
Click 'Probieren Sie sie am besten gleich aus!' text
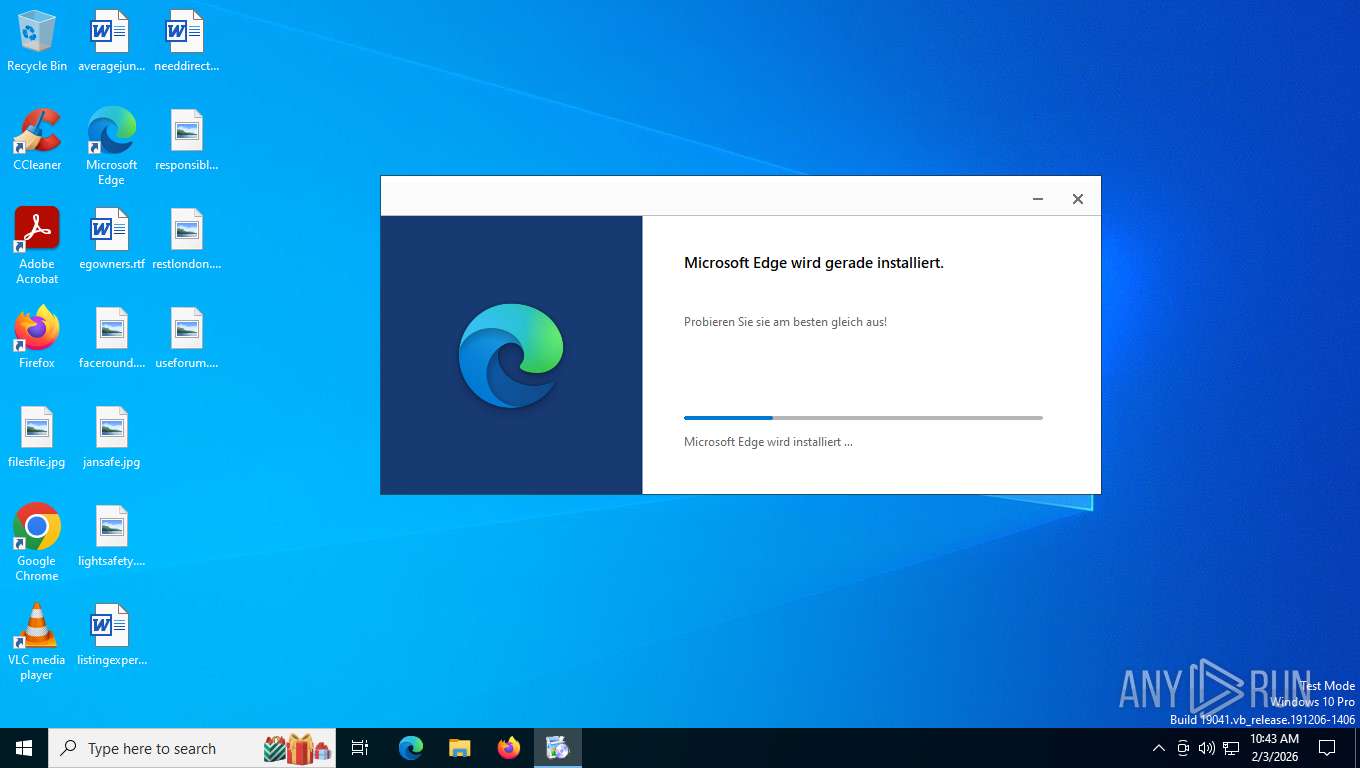click(x=785, y=322)
